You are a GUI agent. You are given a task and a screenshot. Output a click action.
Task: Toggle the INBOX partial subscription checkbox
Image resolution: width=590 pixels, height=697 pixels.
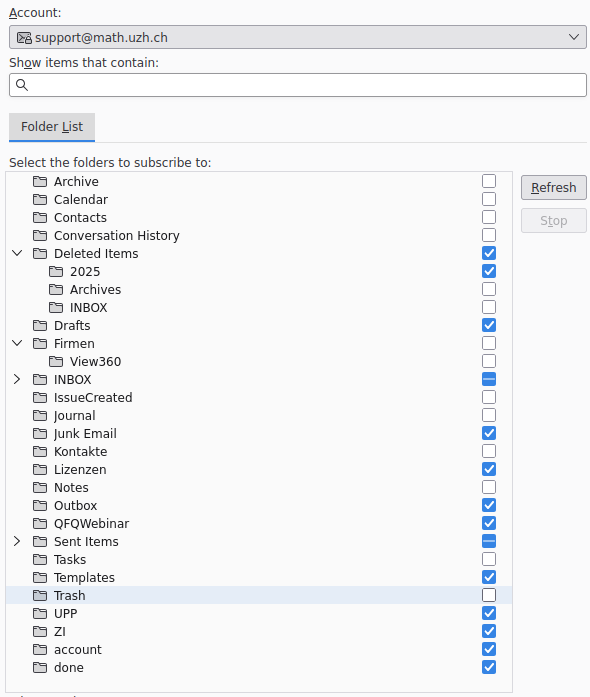489,379
